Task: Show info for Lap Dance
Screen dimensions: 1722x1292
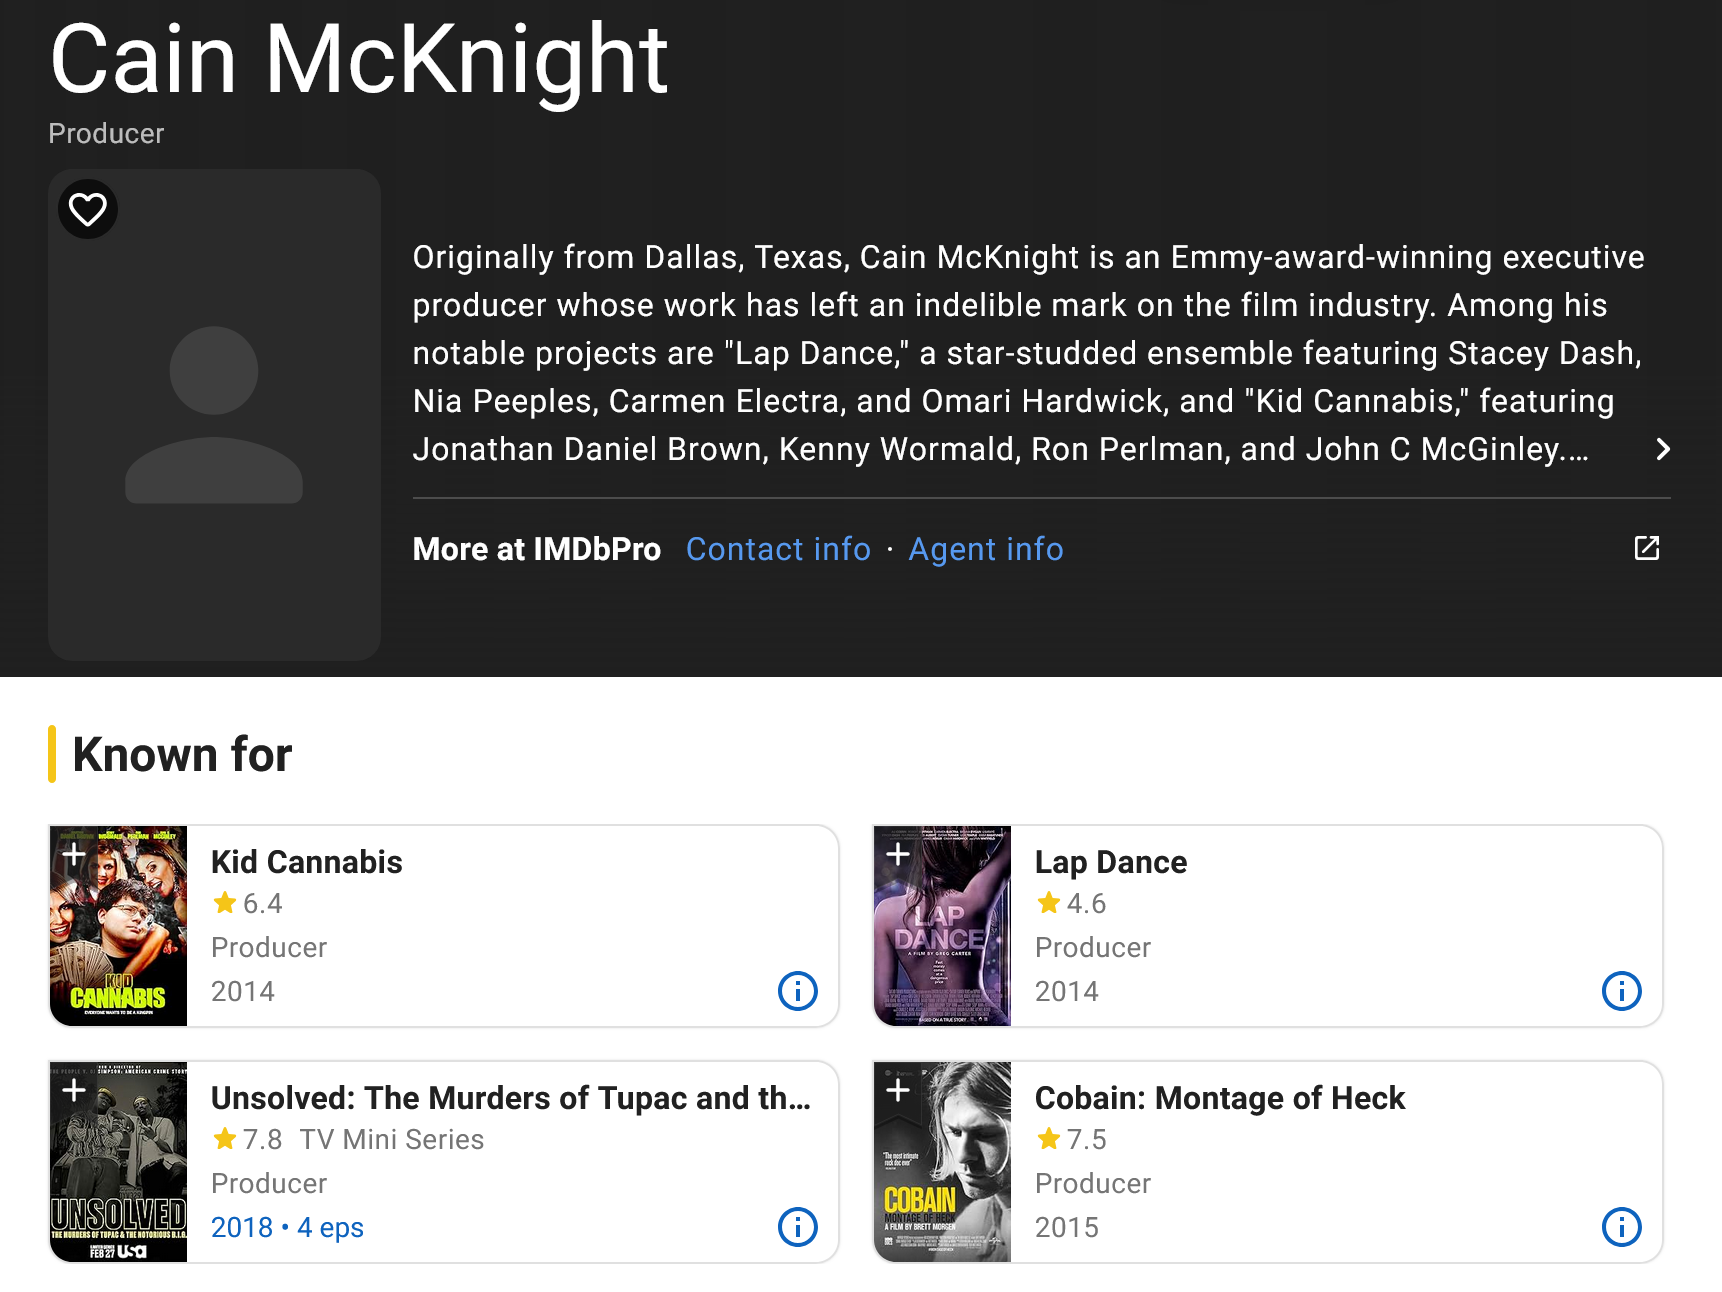Action: tap(1621, 991)
